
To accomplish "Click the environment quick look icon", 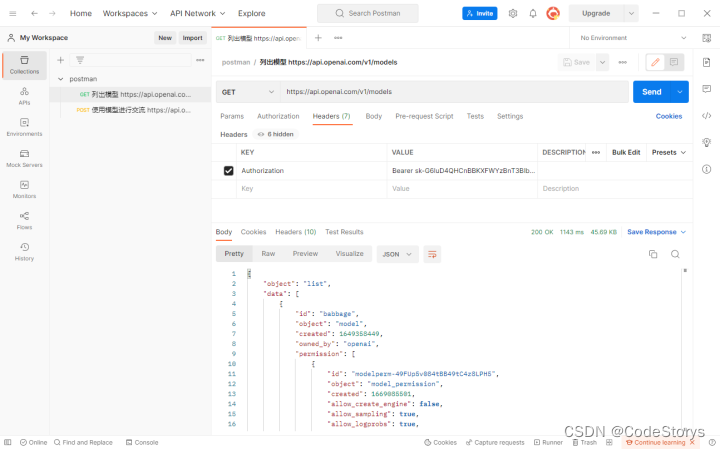I will pyautogui.click(x=707, y=38).
